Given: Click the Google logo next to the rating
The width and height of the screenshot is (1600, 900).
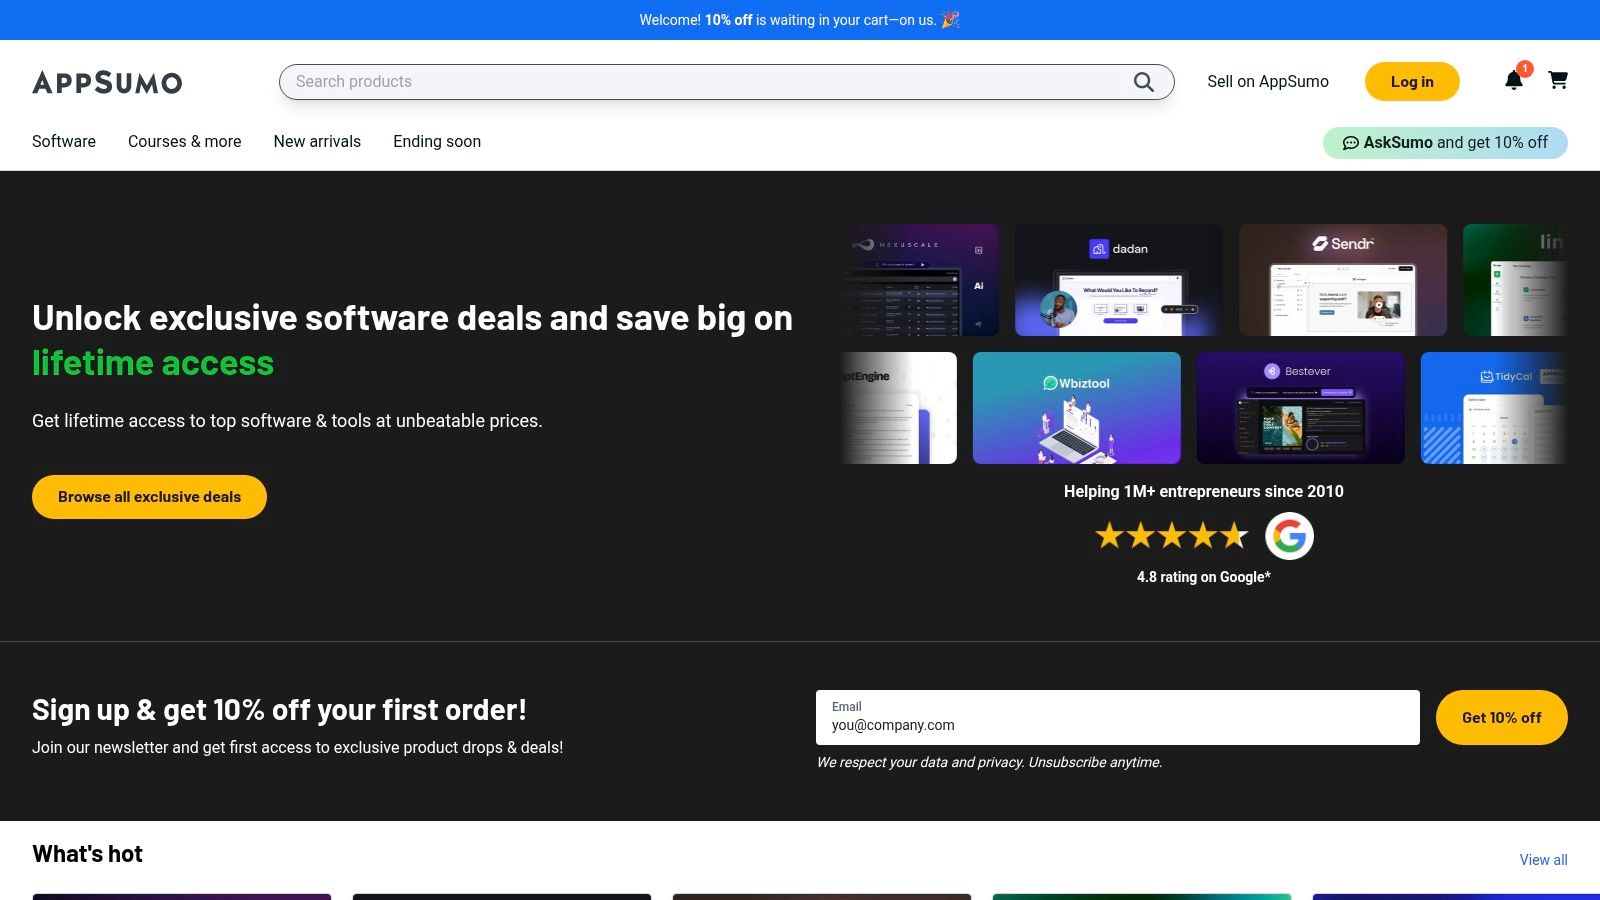Looking at the screenshot, I should [x=1290, y=536].
